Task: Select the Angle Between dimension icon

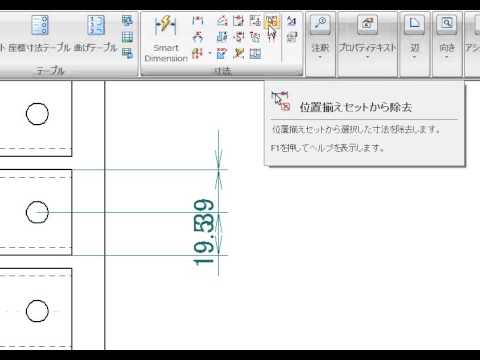Action: pos(198,37)
